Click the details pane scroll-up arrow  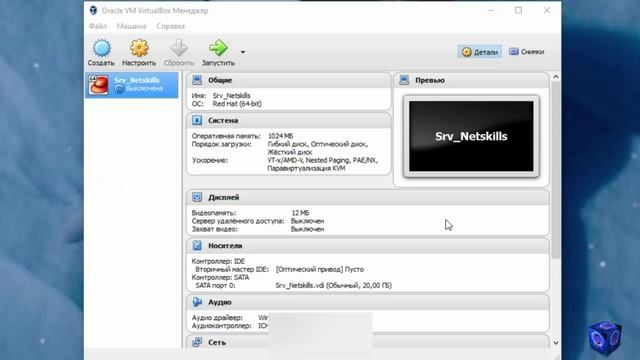coord(556,77)
